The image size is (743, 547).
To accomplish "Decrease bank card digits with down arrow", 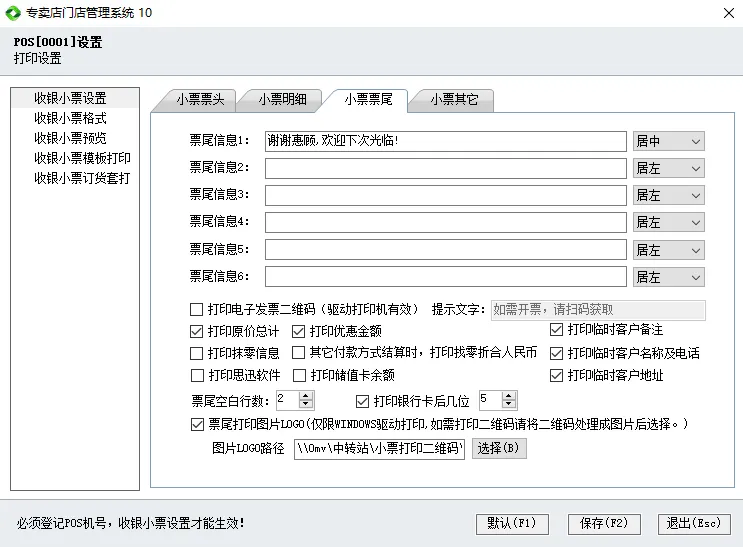I will pos(509,404).
